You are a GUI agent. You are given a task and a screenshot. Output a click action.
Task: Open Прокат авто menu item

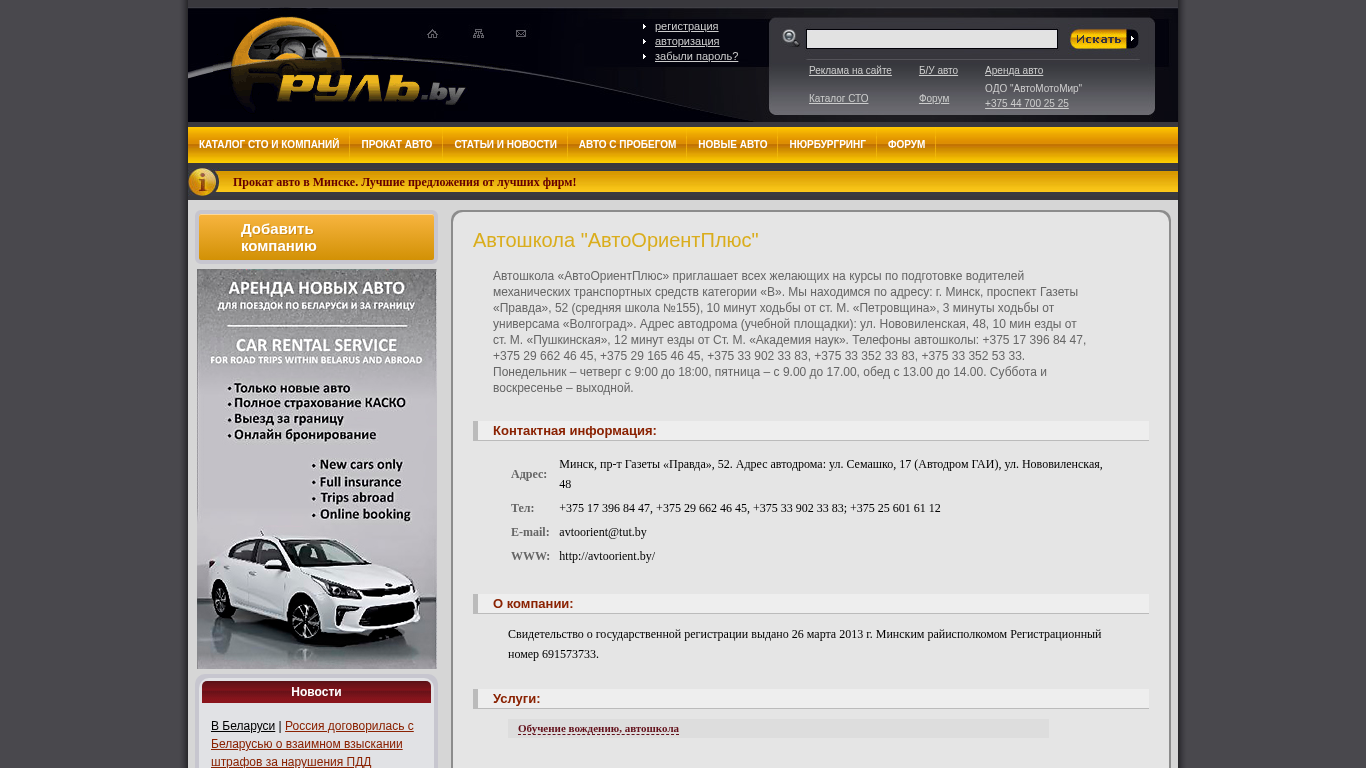point(397,145)
